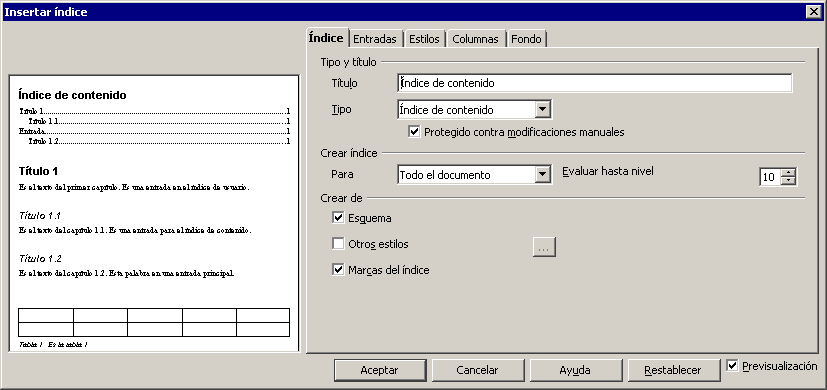The height and width of the screenshot is (390, 827).
Task: Click the preview heading 'Índice de contenido'
Action: coord(72,95)
